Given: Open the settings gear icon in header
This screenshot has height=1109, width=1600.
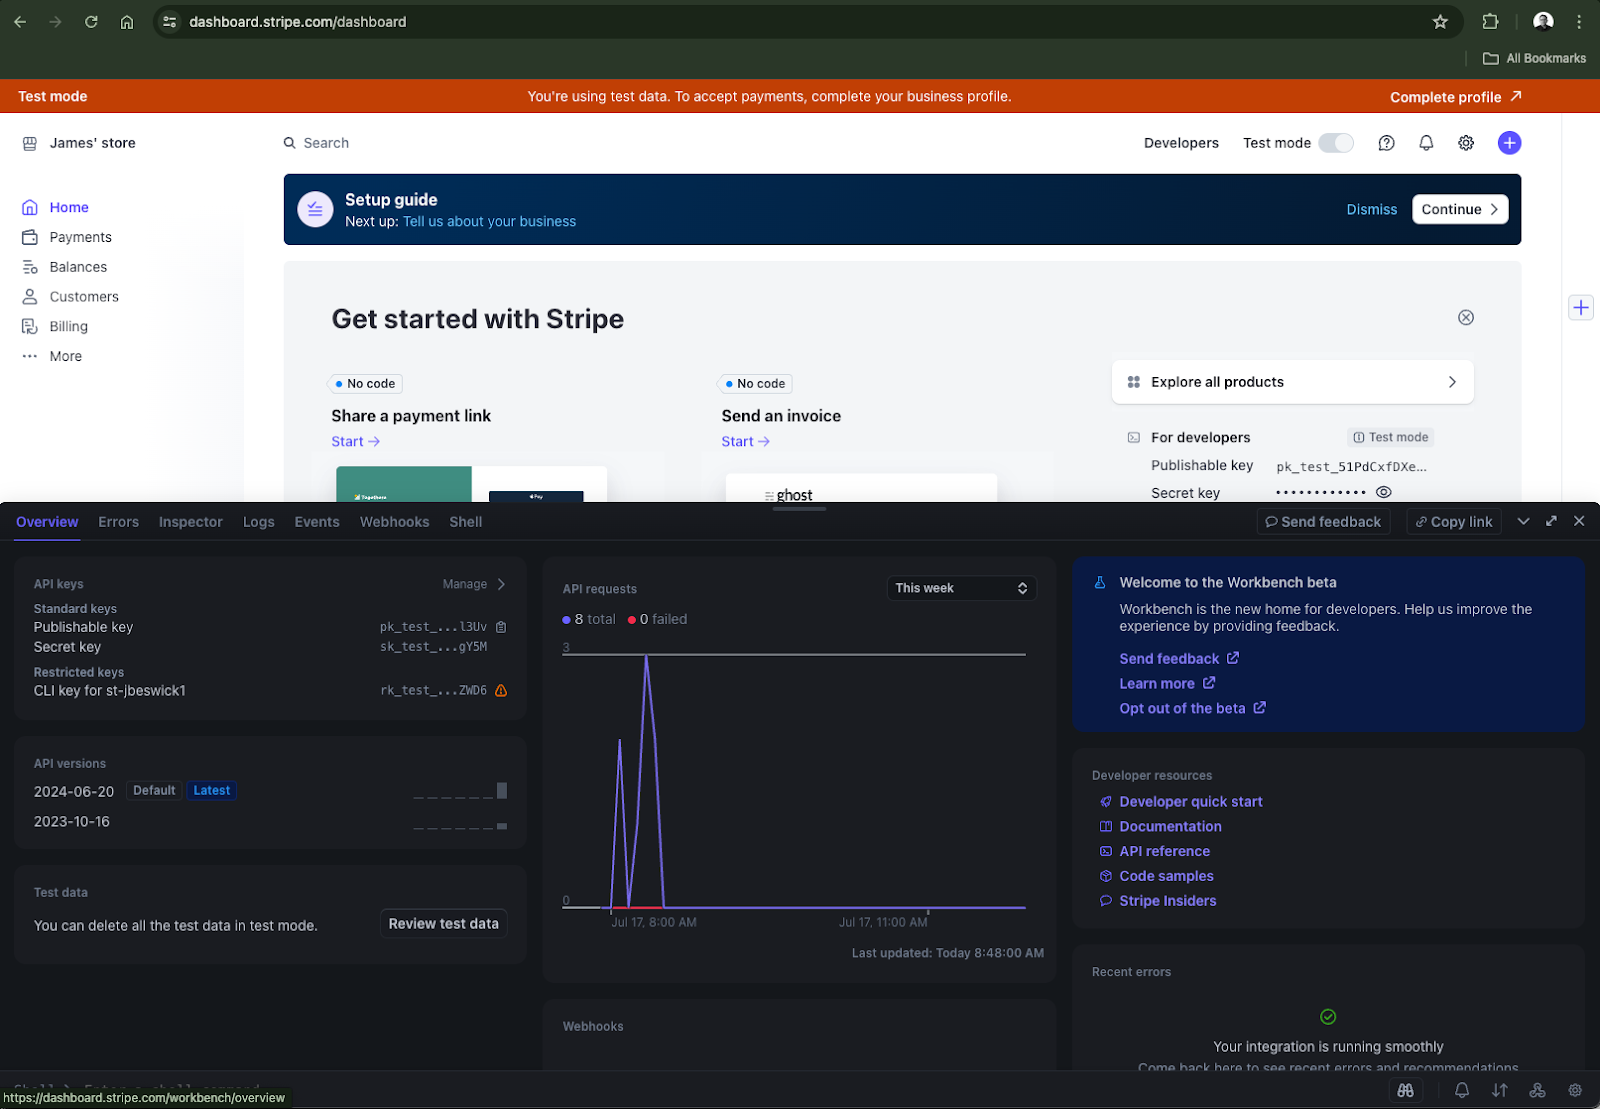Looking at the screenshot, I should pos(1466,143).
